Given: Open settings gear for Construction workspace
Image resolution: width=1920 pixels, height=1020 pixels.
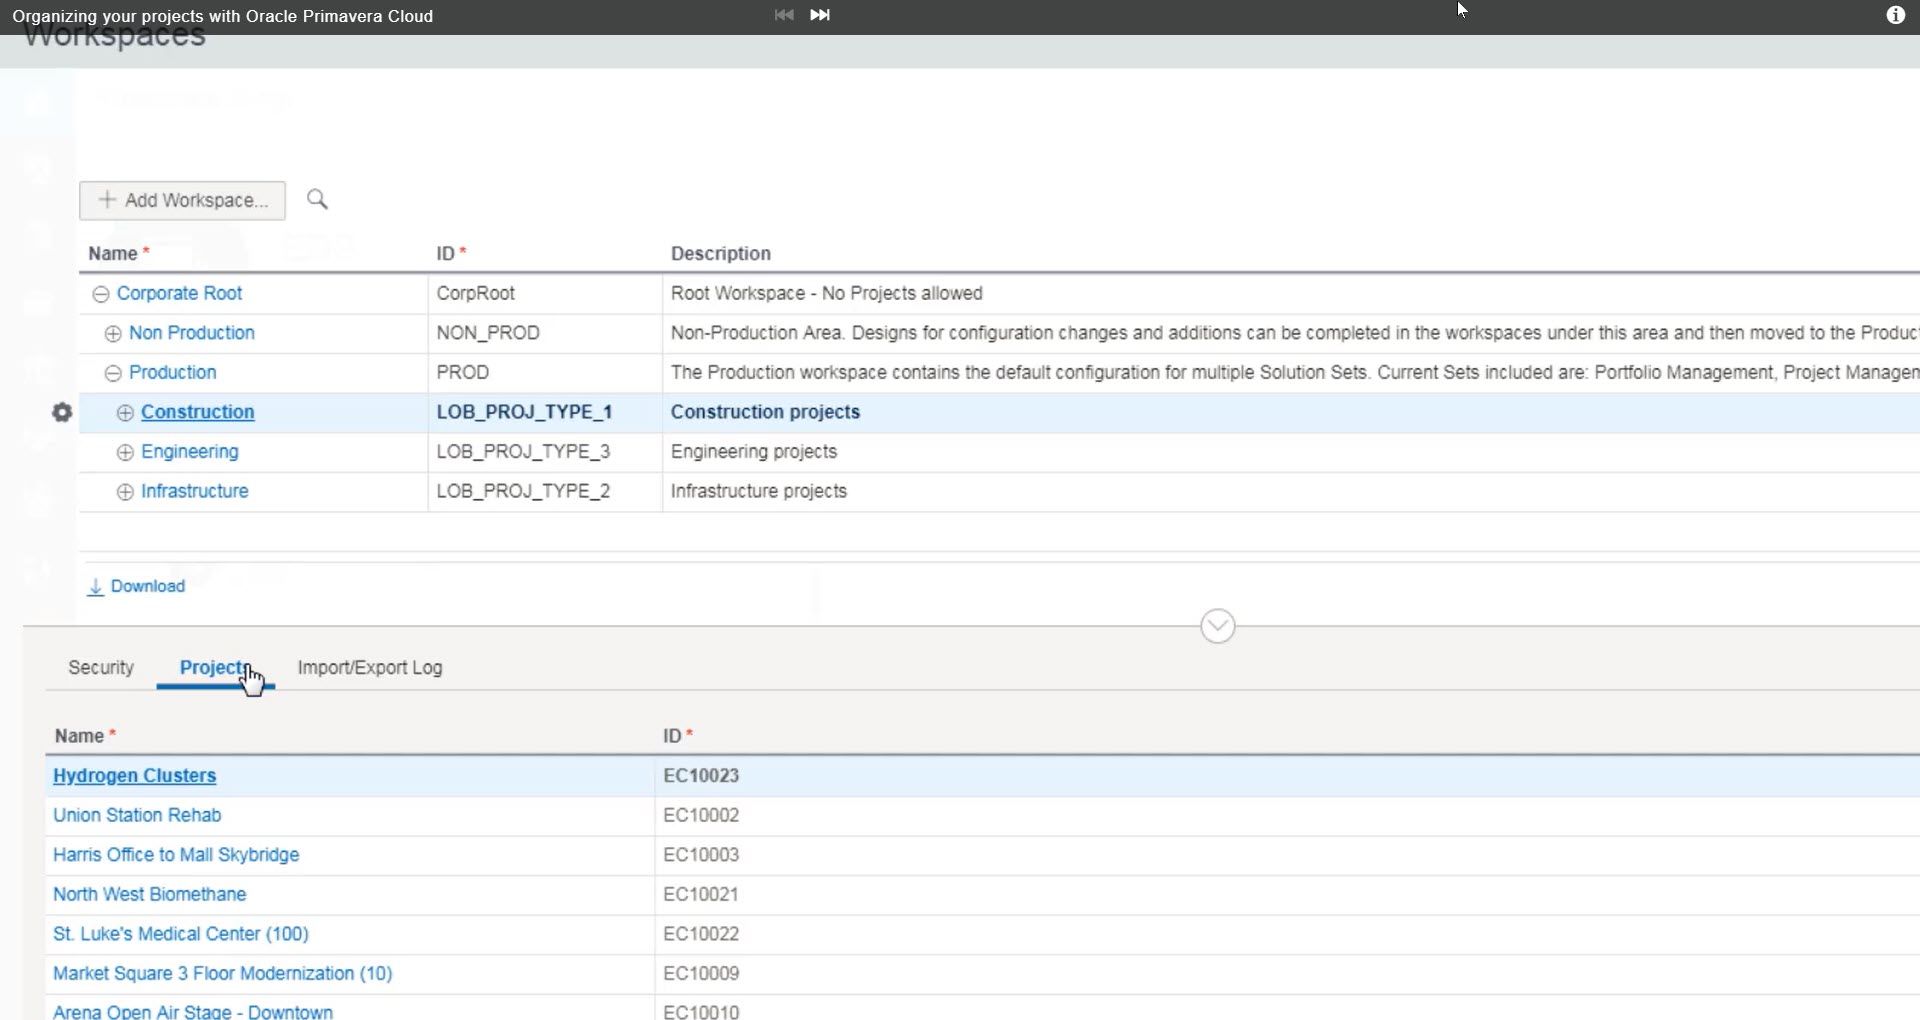Looking at the screenshot, I should 61,412.
